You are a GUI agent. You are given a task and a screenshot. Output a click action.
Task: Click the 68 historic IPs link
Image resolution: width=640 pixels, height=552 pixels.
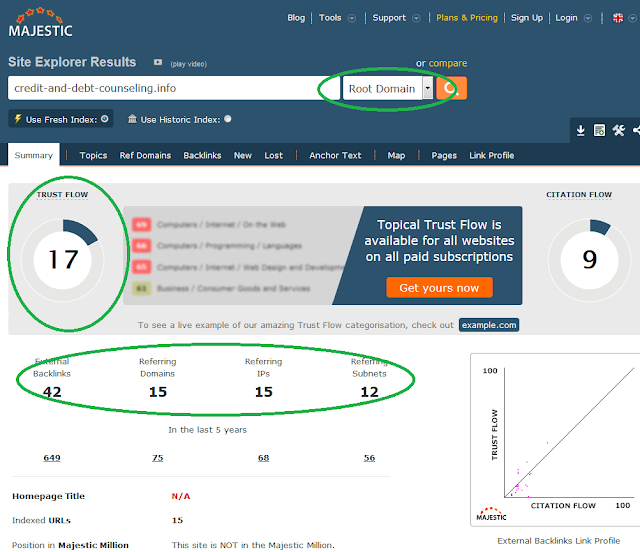263,458
